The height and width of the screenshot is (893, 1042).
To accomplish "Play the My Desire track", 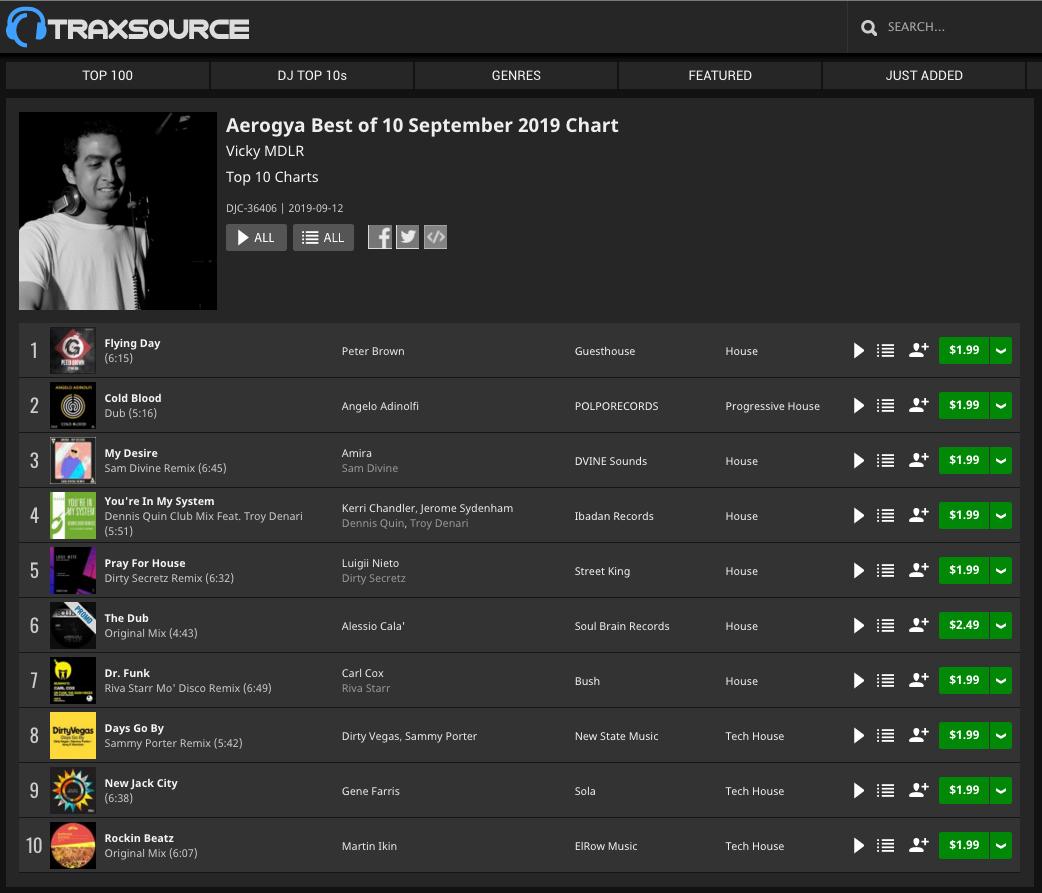I will coord(859,460).
